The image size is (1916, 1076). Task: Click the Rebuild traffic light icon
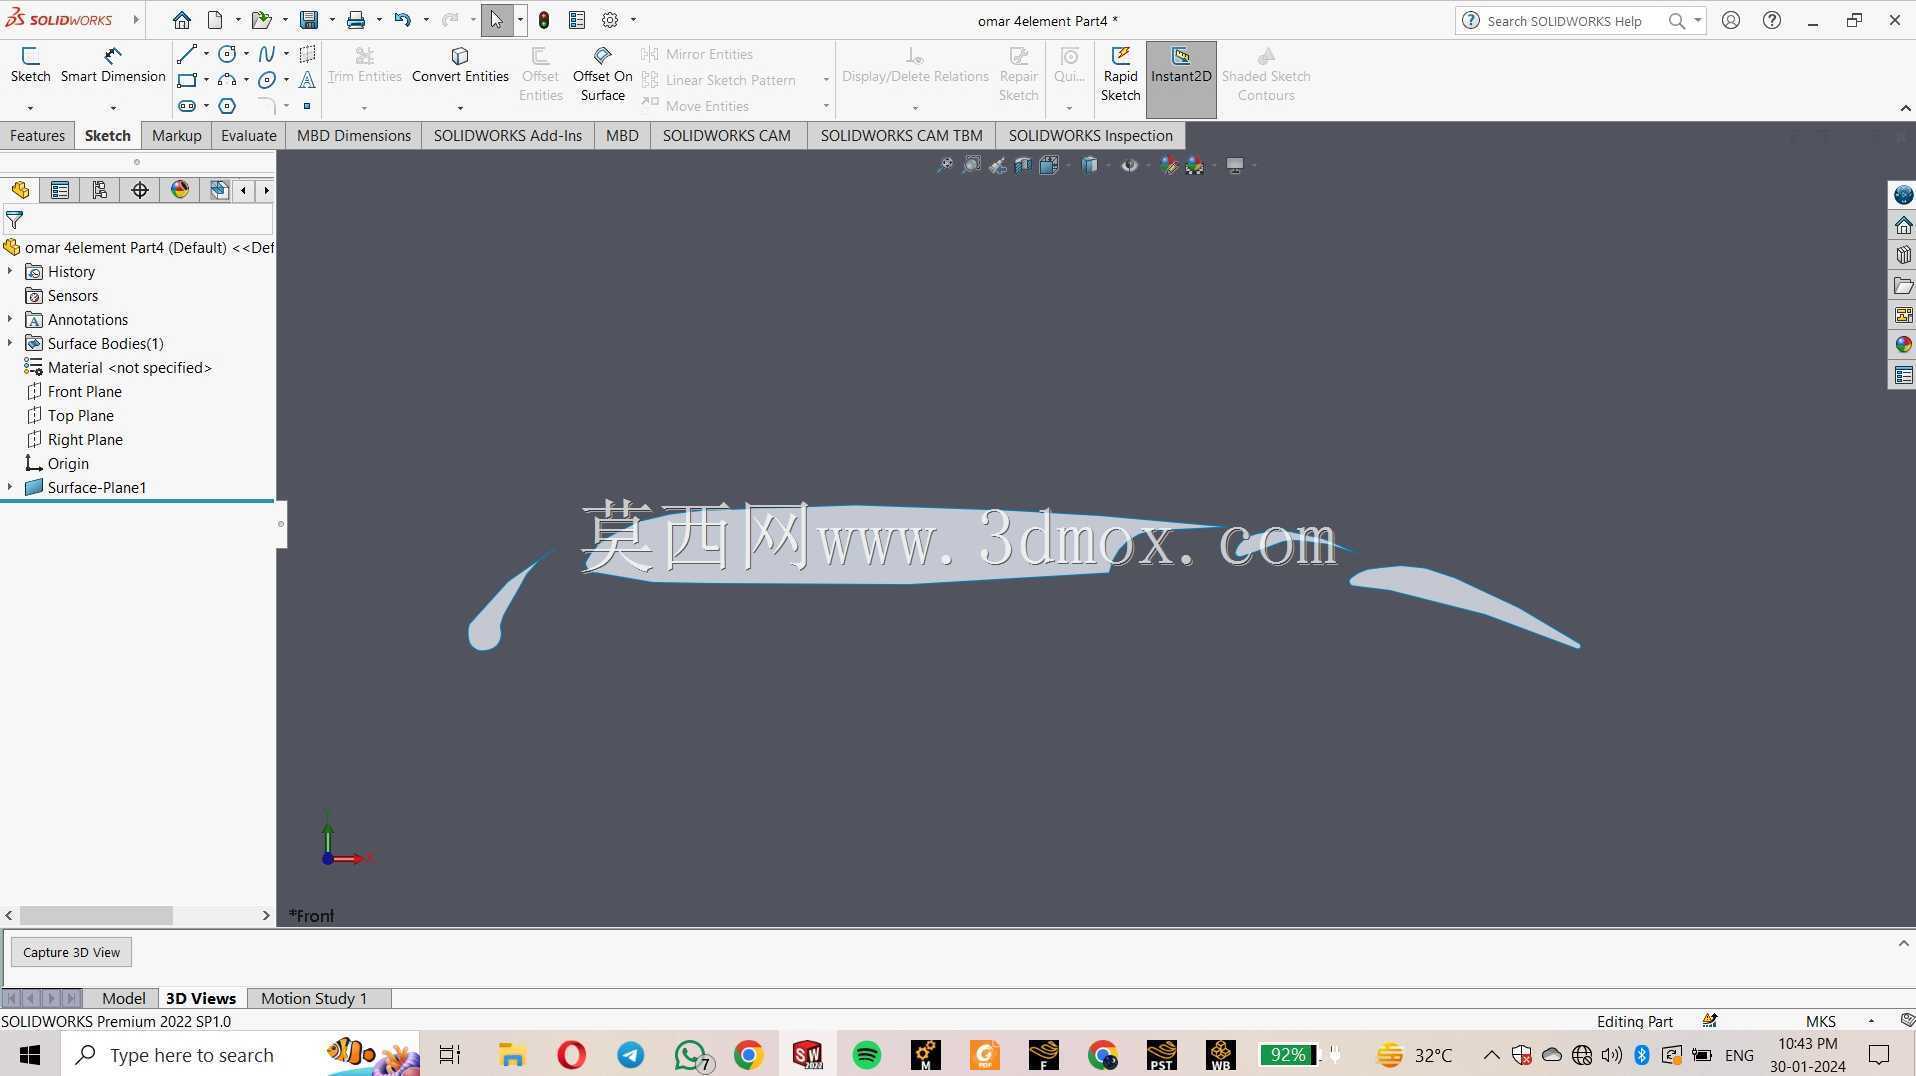tap(544, 20)
